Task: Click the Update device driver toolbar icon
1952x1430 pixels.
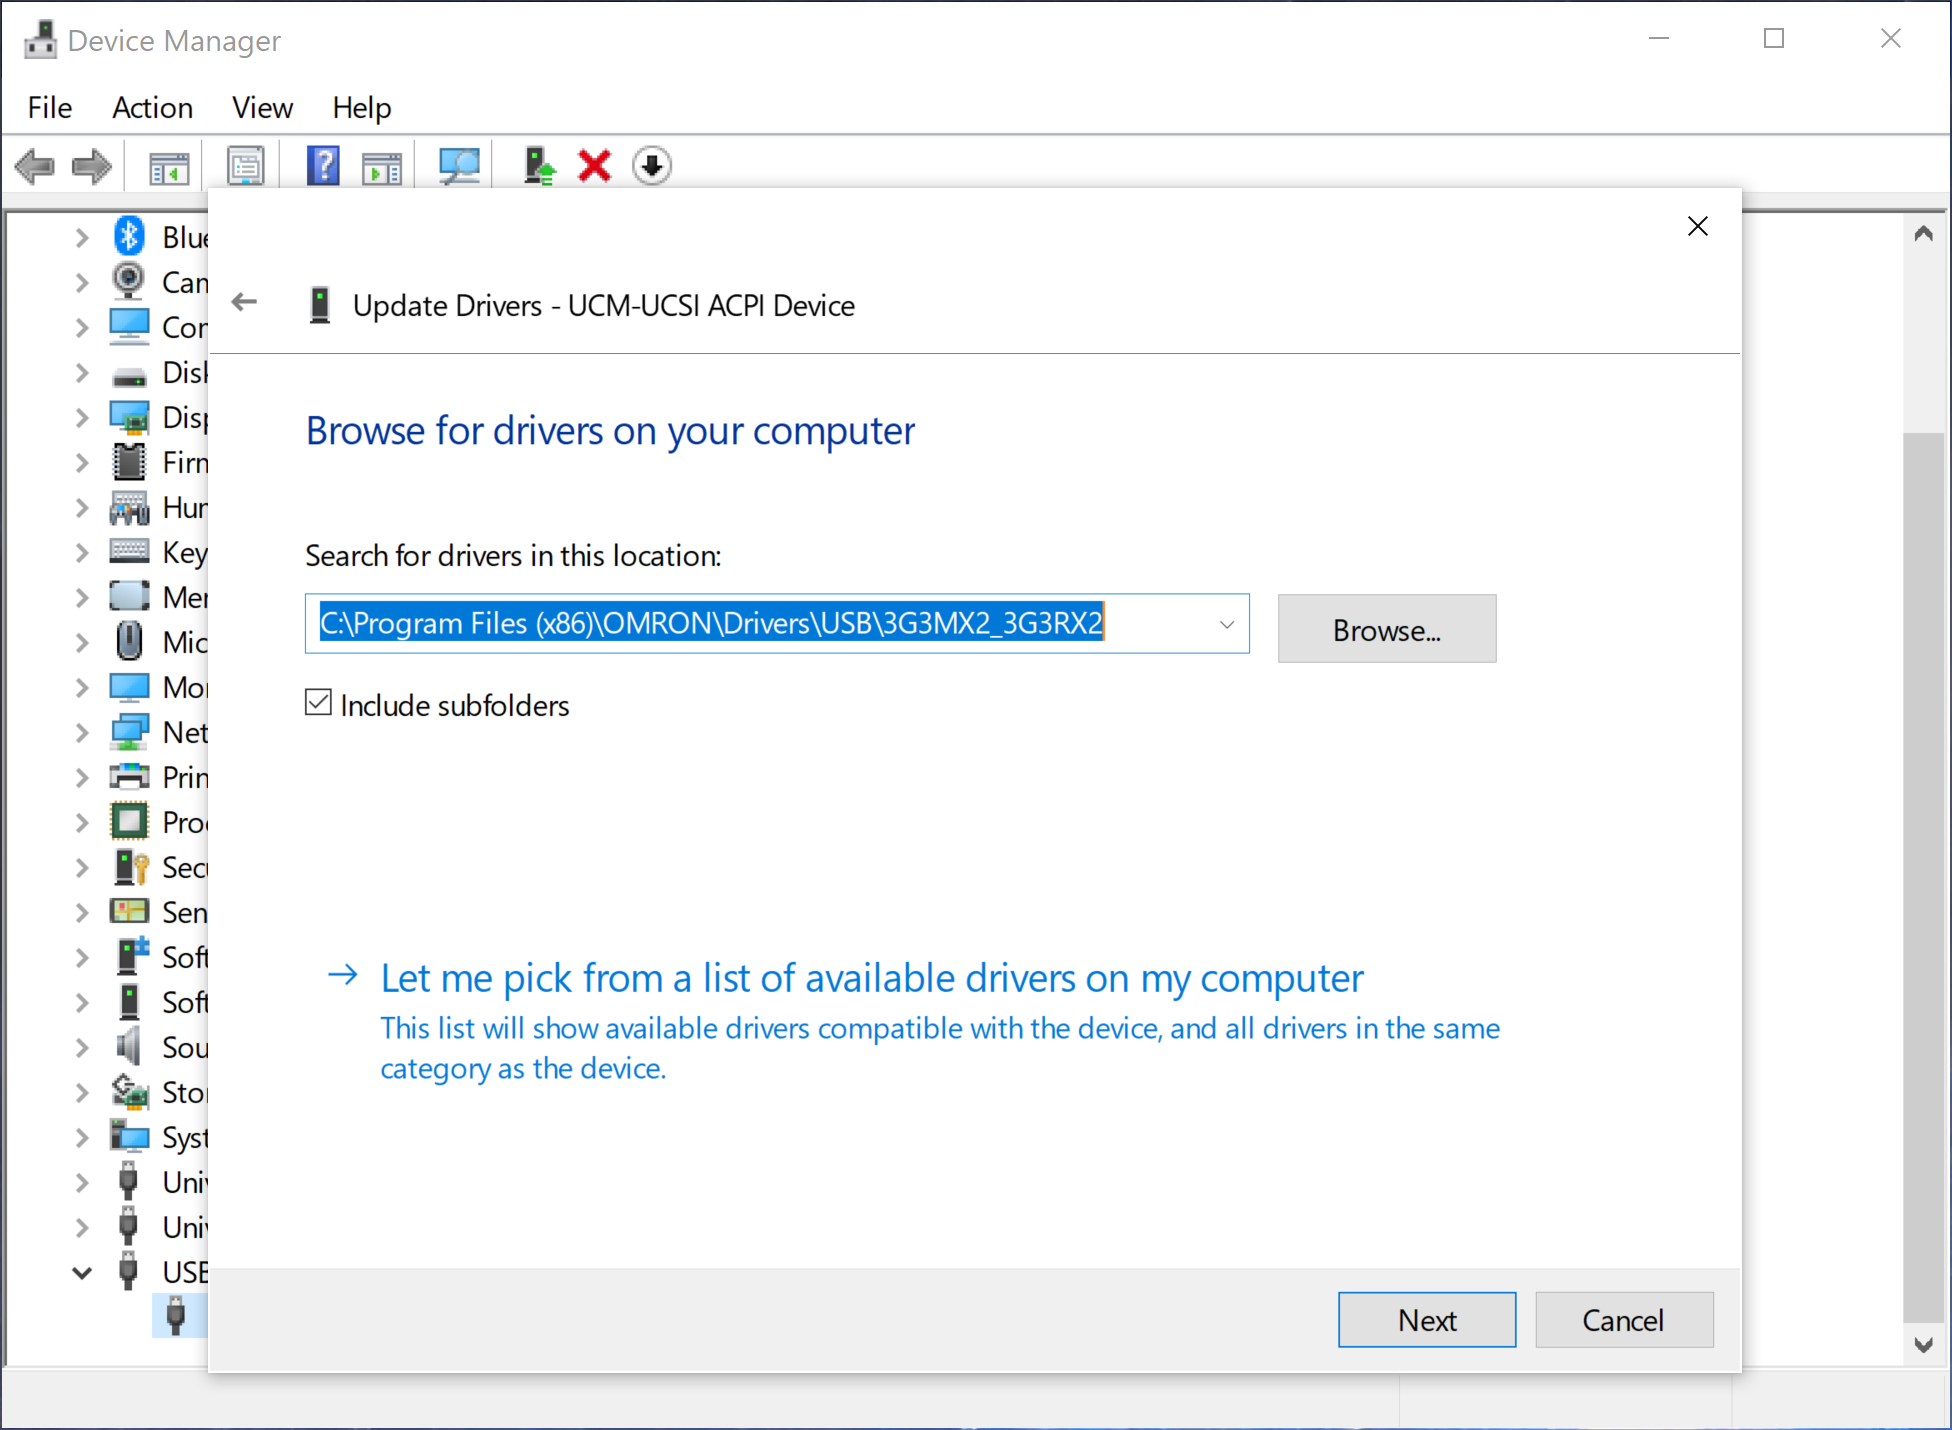Action: pos(539,166)
